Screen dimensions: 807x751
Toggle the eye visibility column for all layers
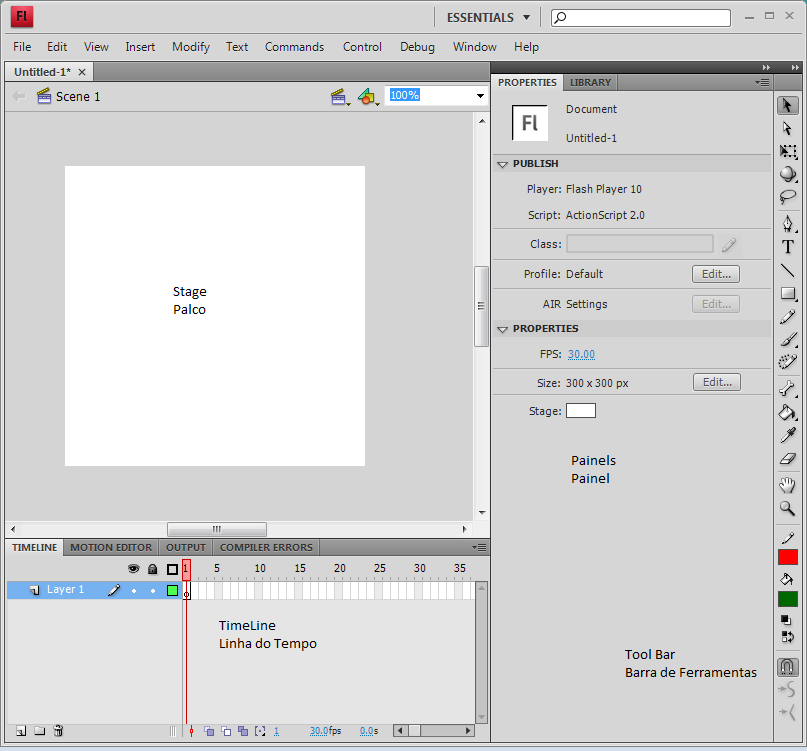[x=133, y=569]
